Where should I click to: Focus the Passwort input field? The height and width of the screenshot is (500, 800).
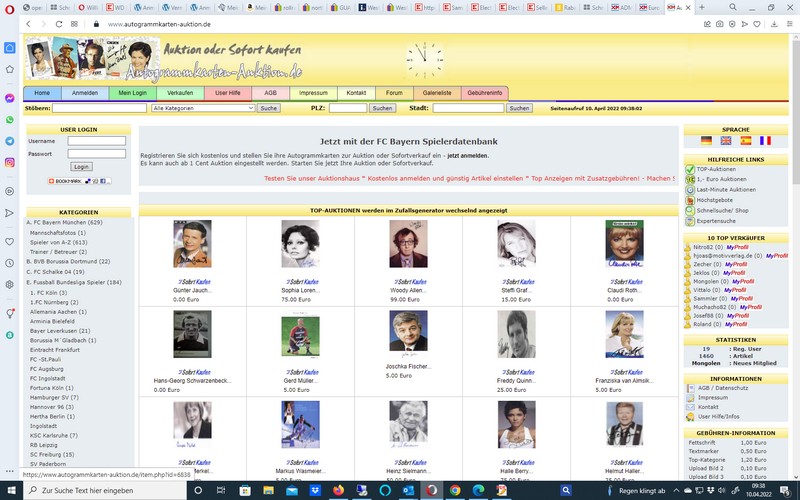96,154
